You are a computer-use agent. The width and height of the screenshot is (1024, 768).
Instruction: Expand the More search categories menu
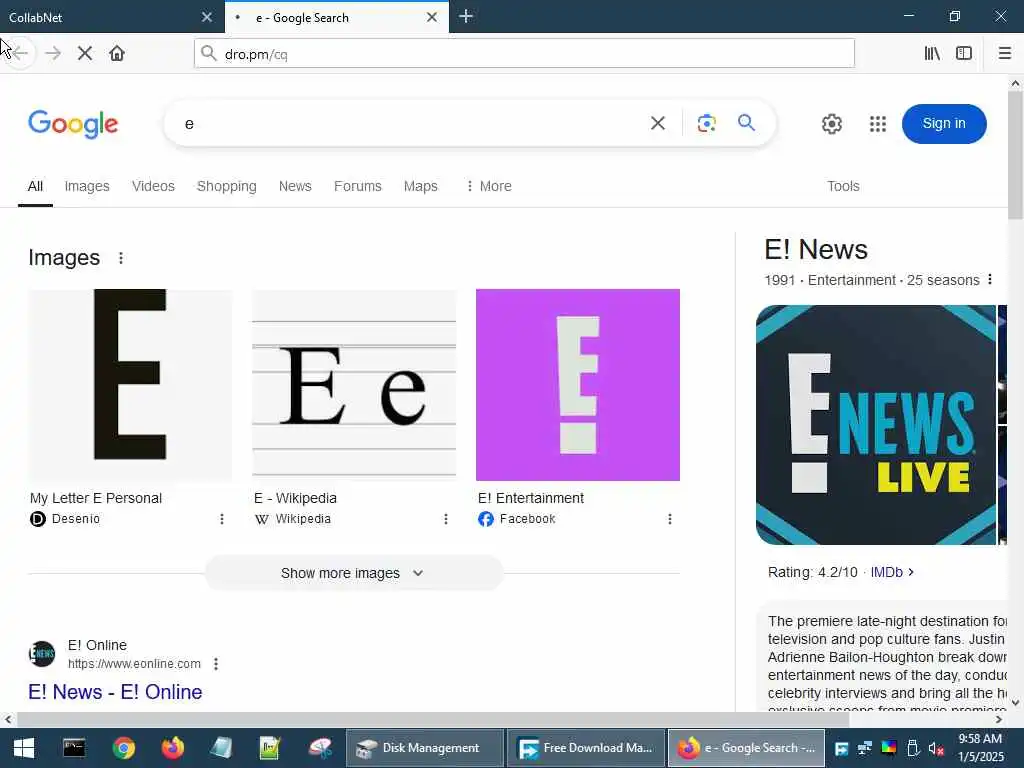[x=488, y=186]
